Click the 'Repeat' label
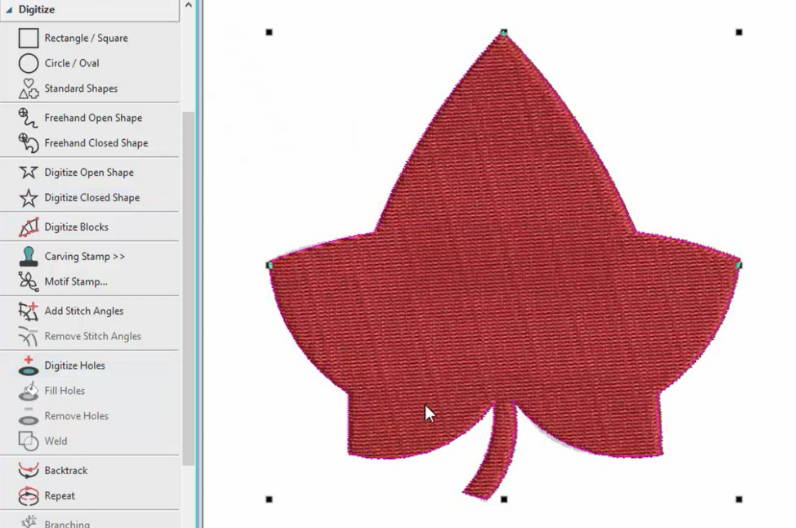 (60, 496)
